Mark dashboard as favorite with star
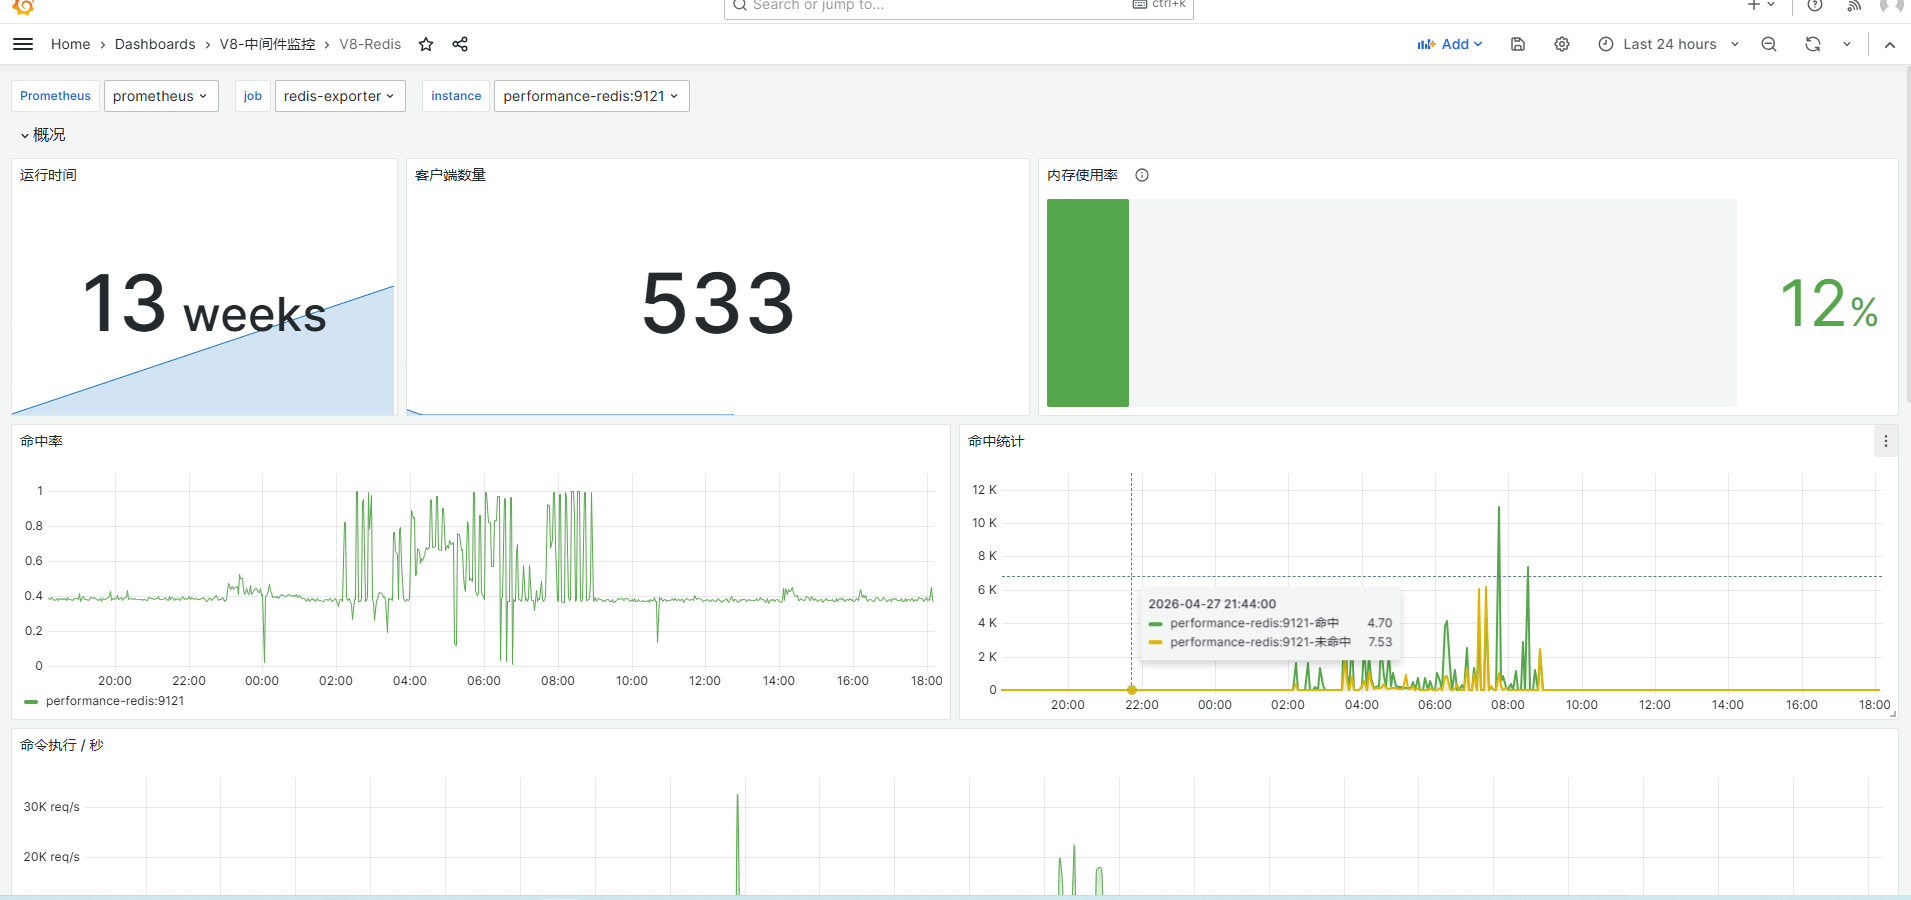The height and width of the screenshot is (900, 1911). 426,44
